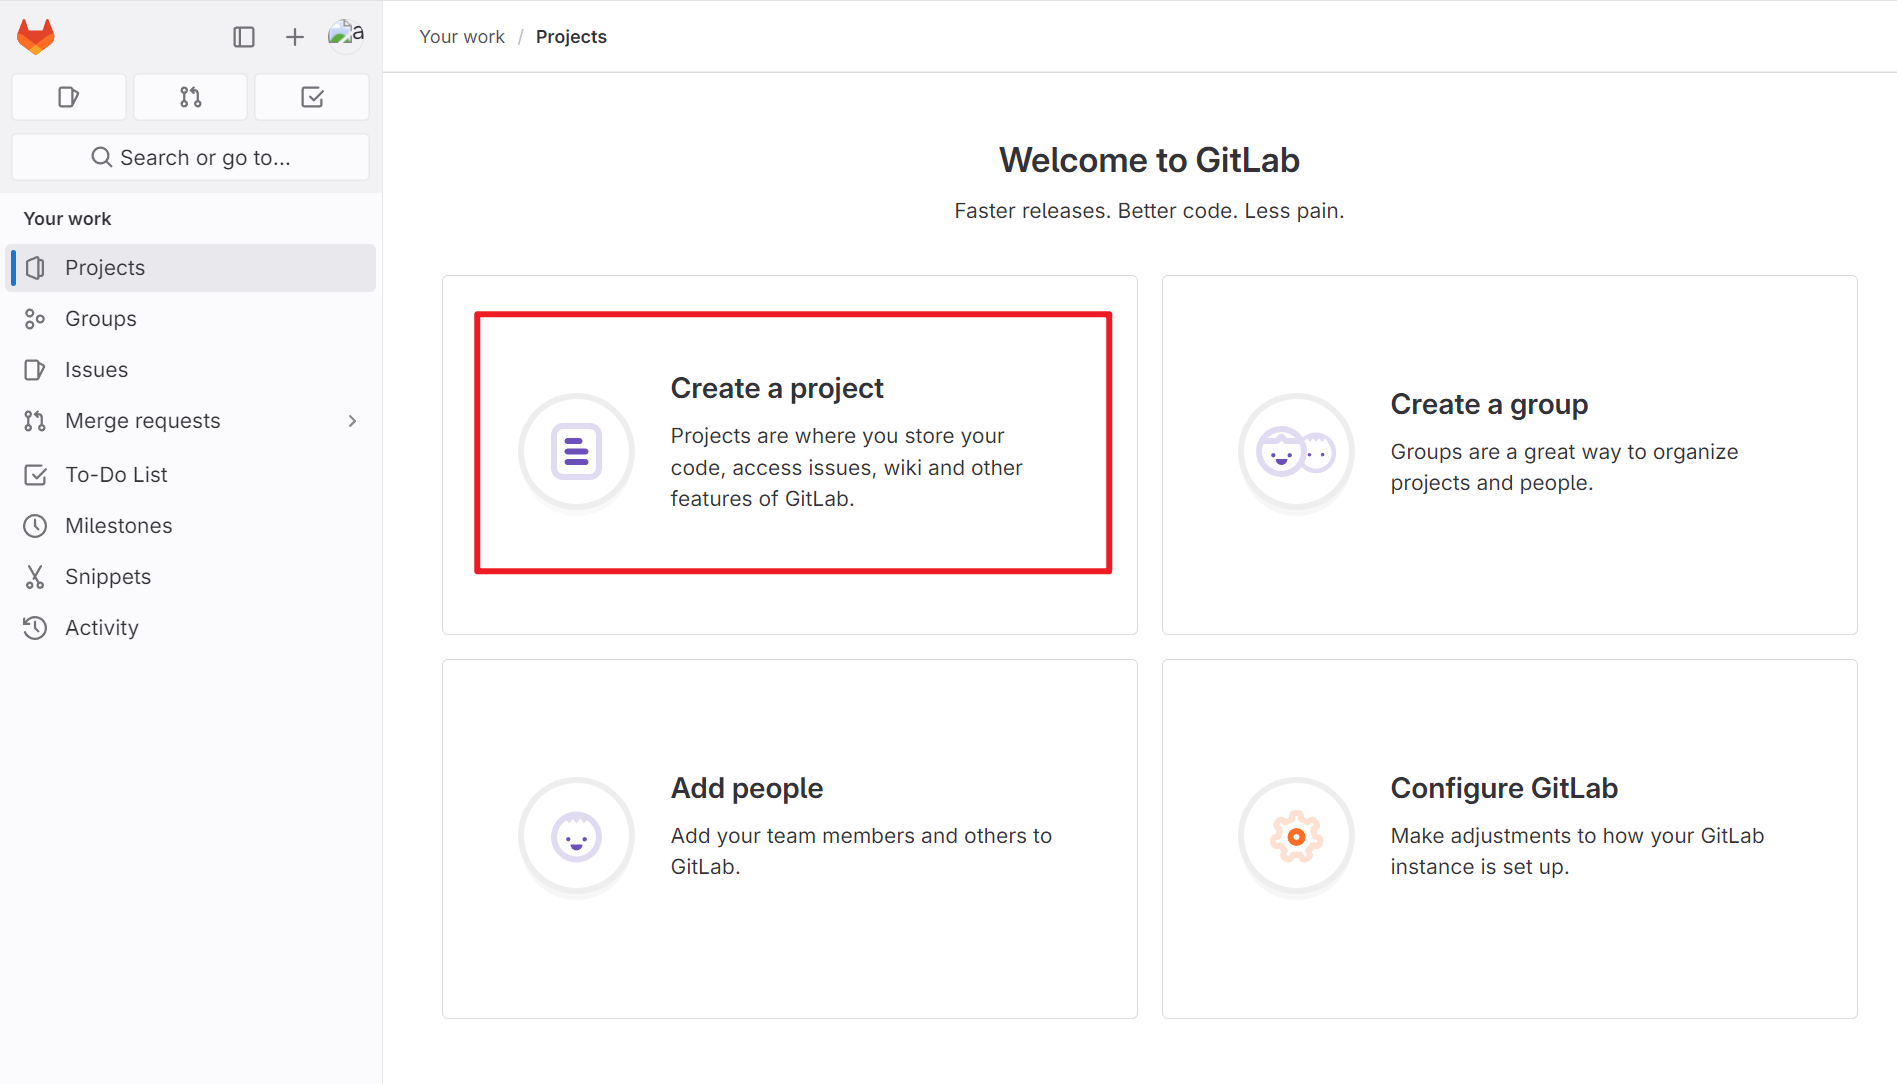Select Projects in the sidebar
This screenshot has height=1084, width=1897.
[191, 268]
